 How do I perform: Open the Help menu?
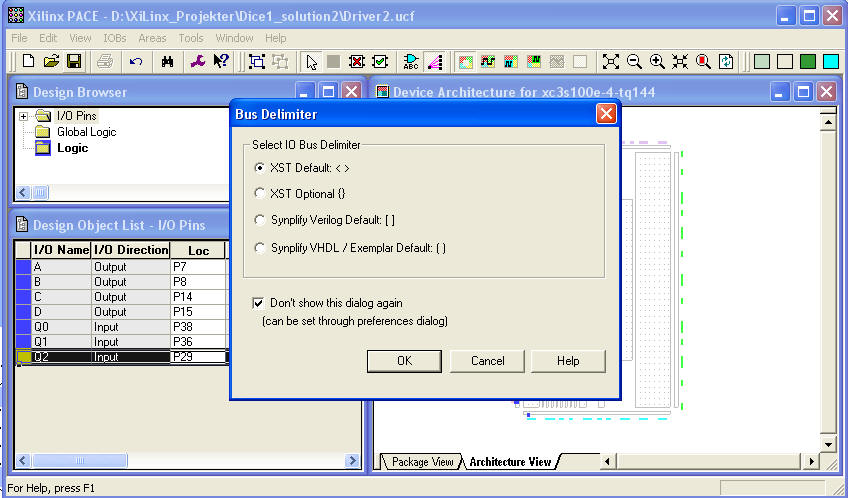tap(275, 38)
